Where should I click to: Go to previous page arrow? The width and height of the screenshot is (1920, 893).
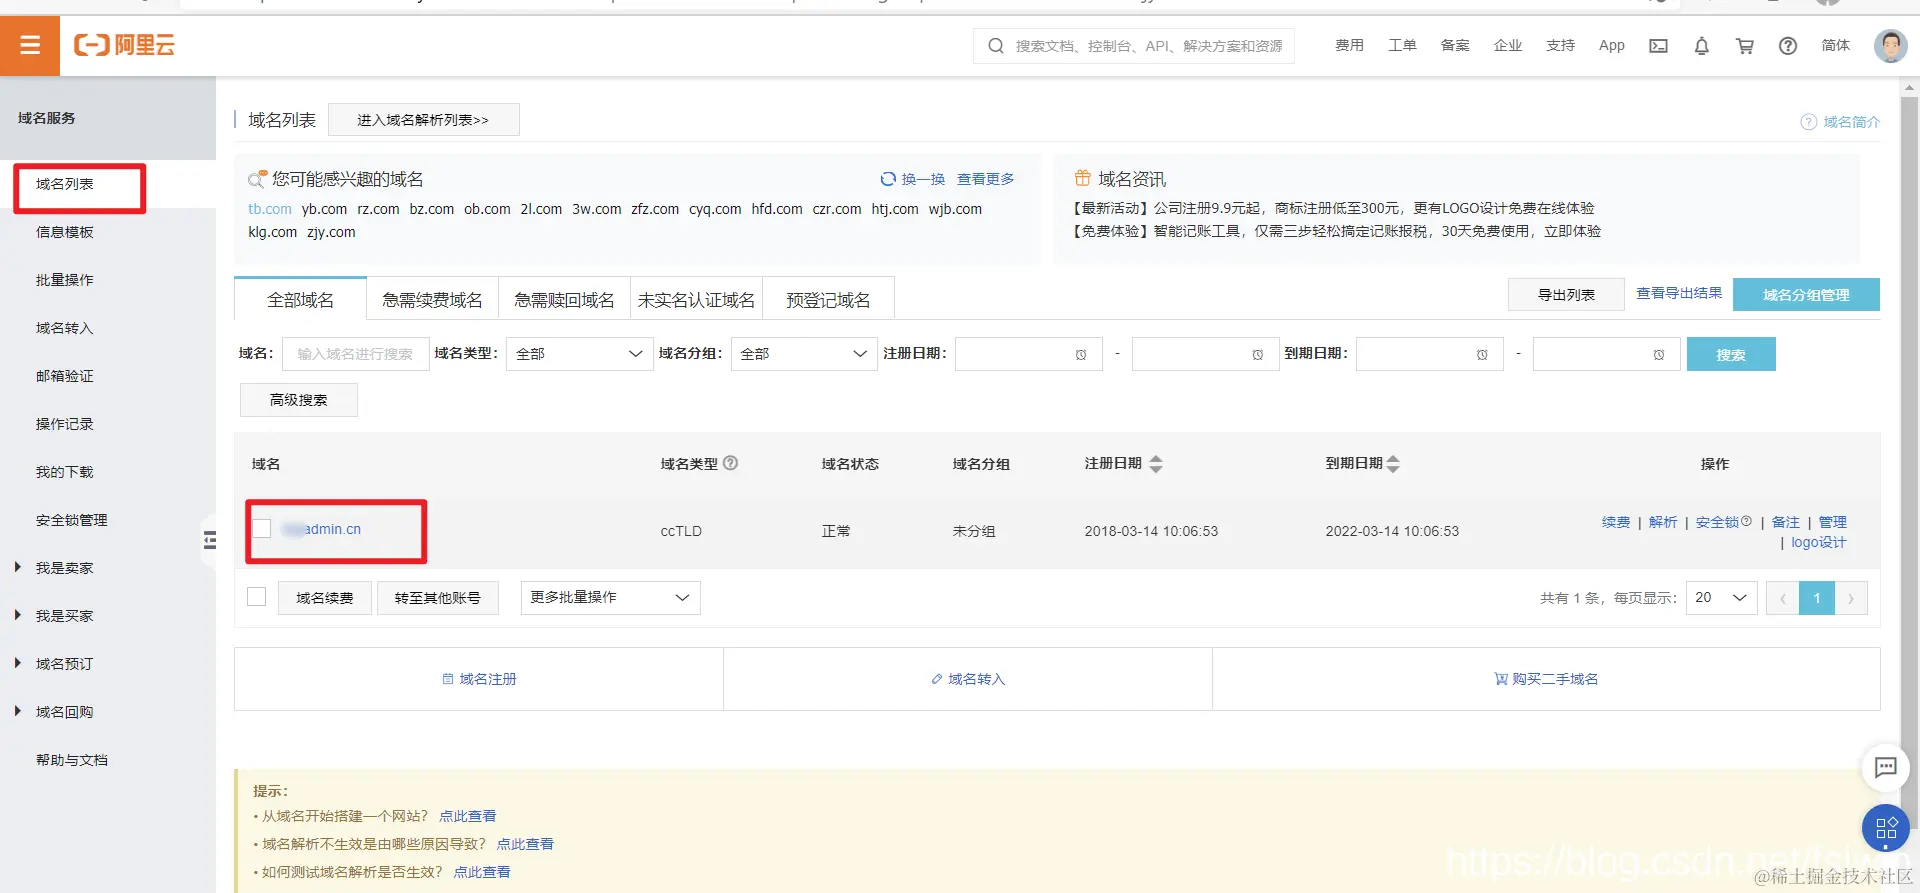(1782, 598)
